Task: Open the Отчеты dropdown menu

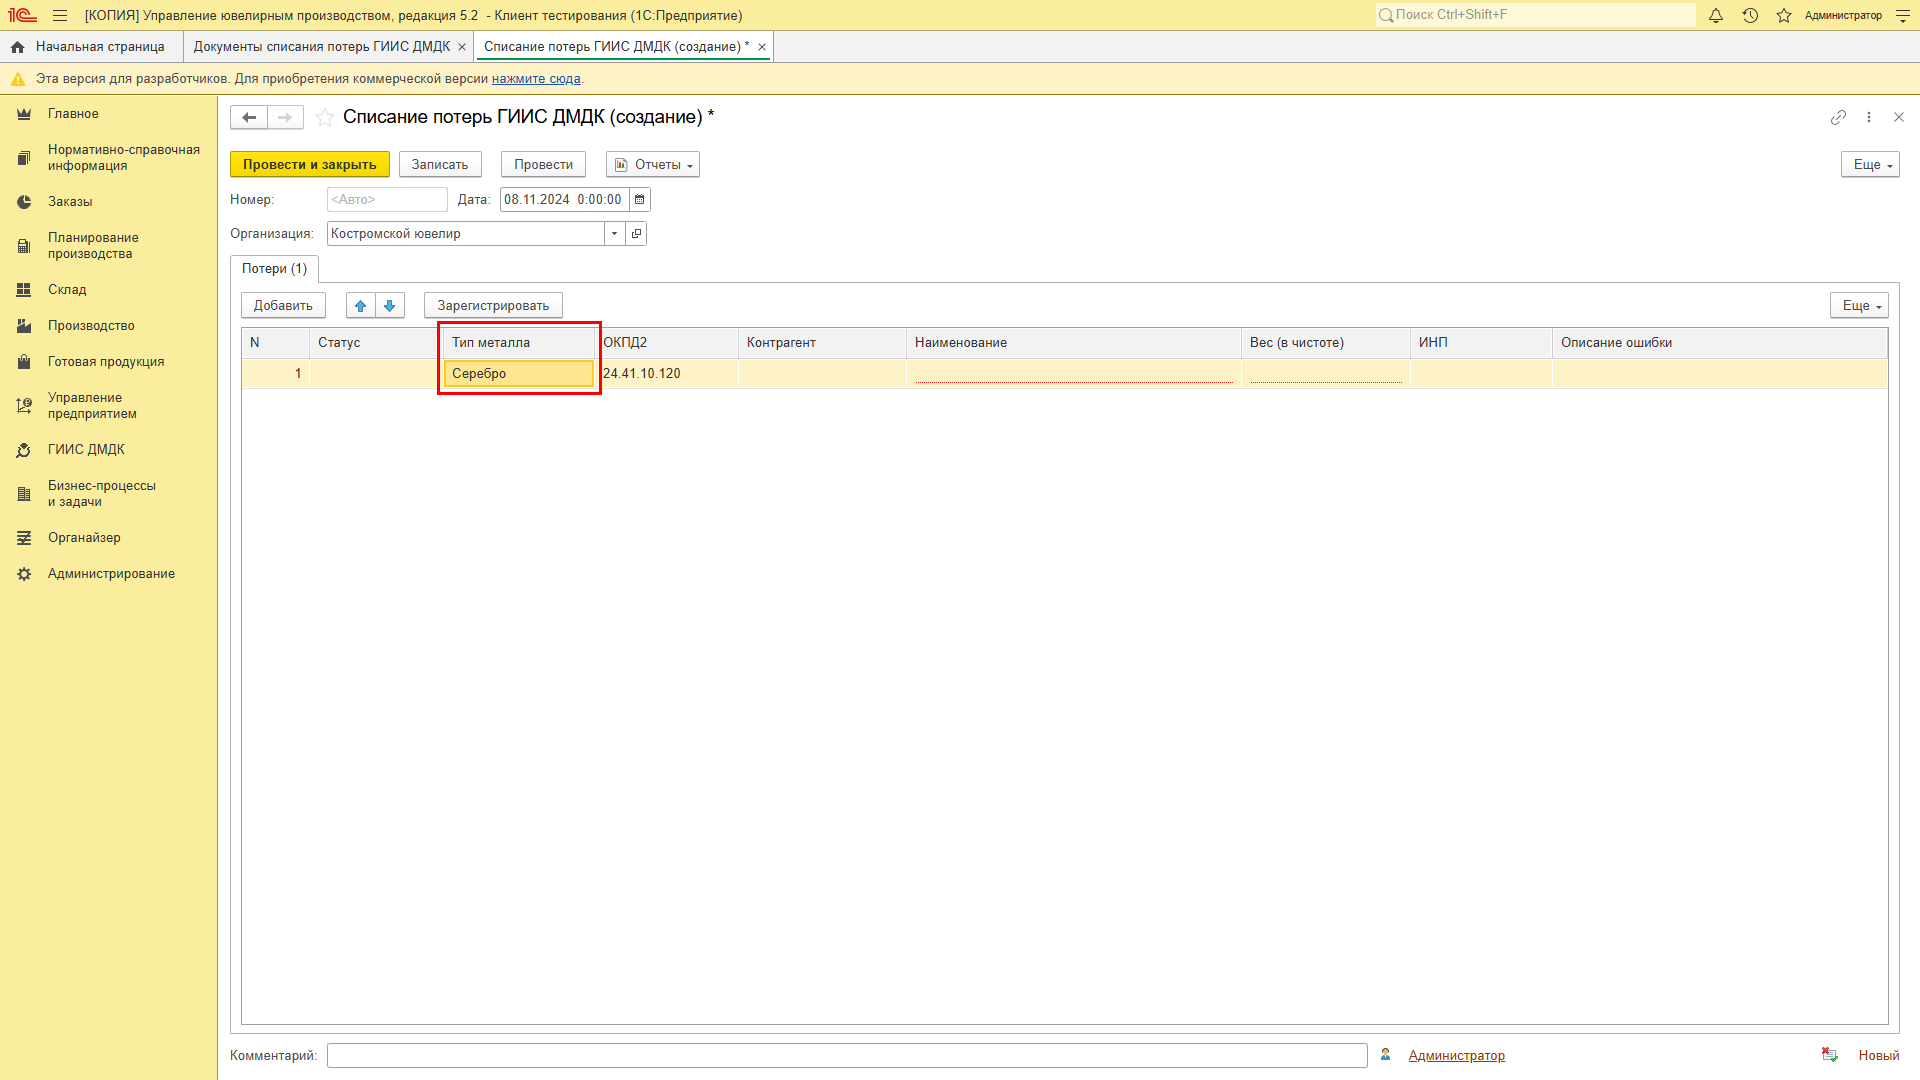Action: [x=653, y=165]
